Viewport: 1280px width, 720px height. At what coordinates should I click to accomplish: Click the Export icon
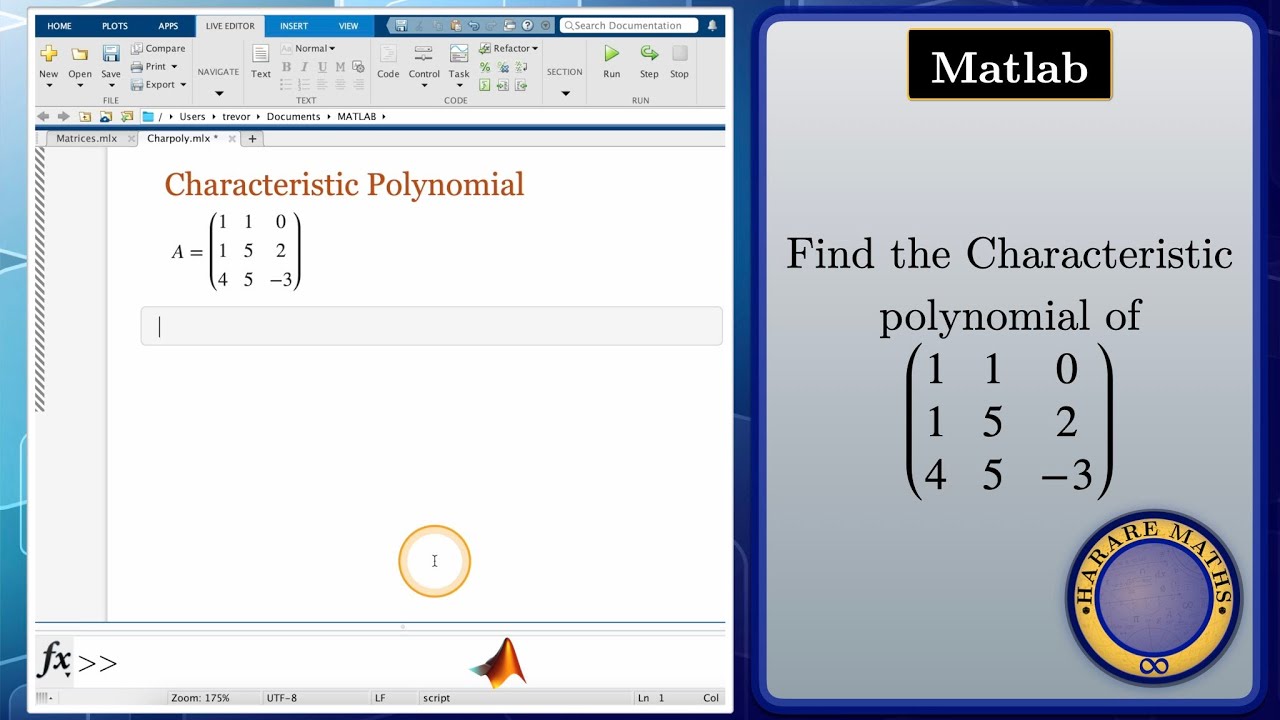coord(137,85)
